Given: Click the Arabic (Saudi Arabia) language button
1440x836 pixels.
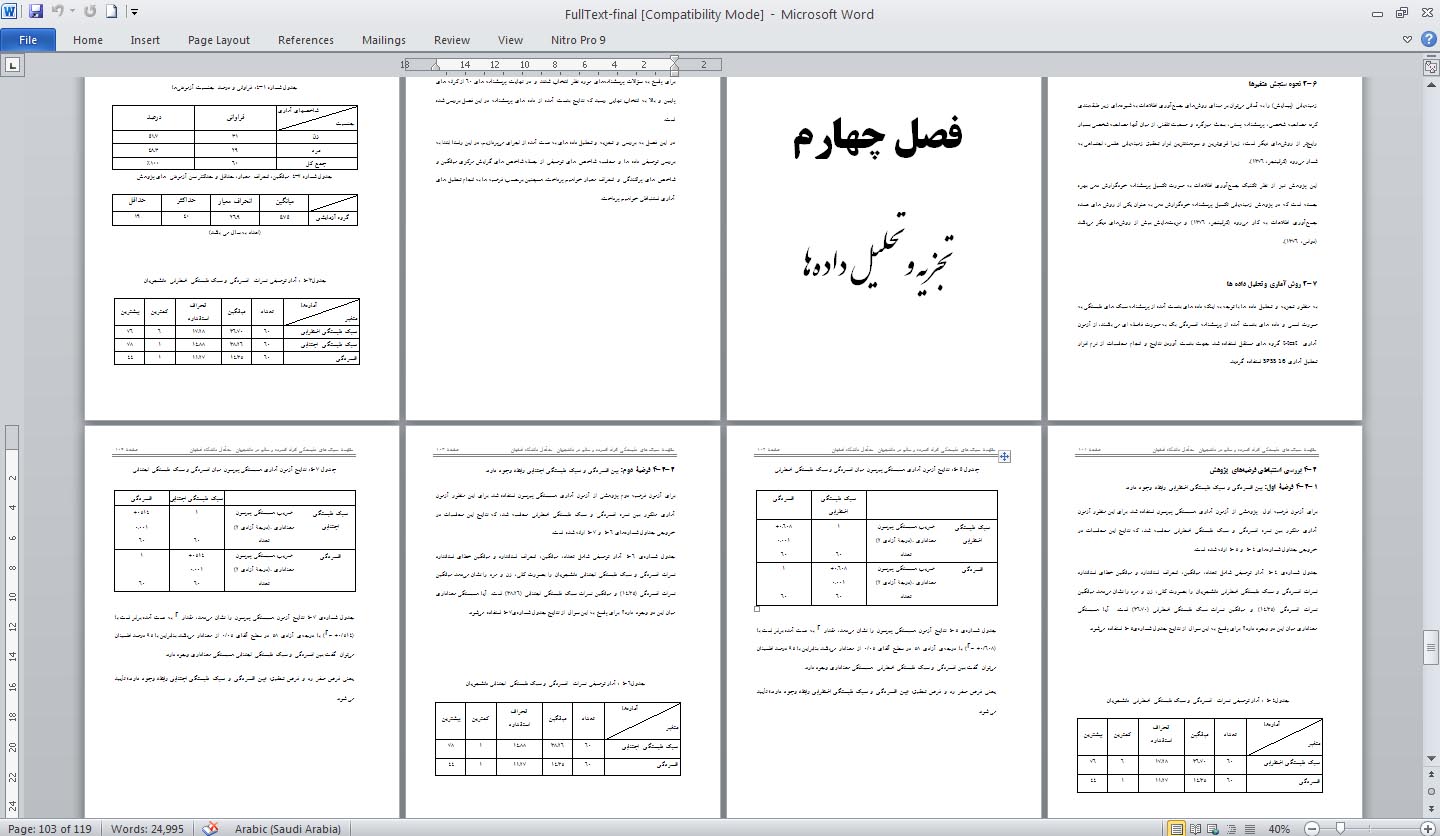Looking at the screenshot, I should 287,828.
